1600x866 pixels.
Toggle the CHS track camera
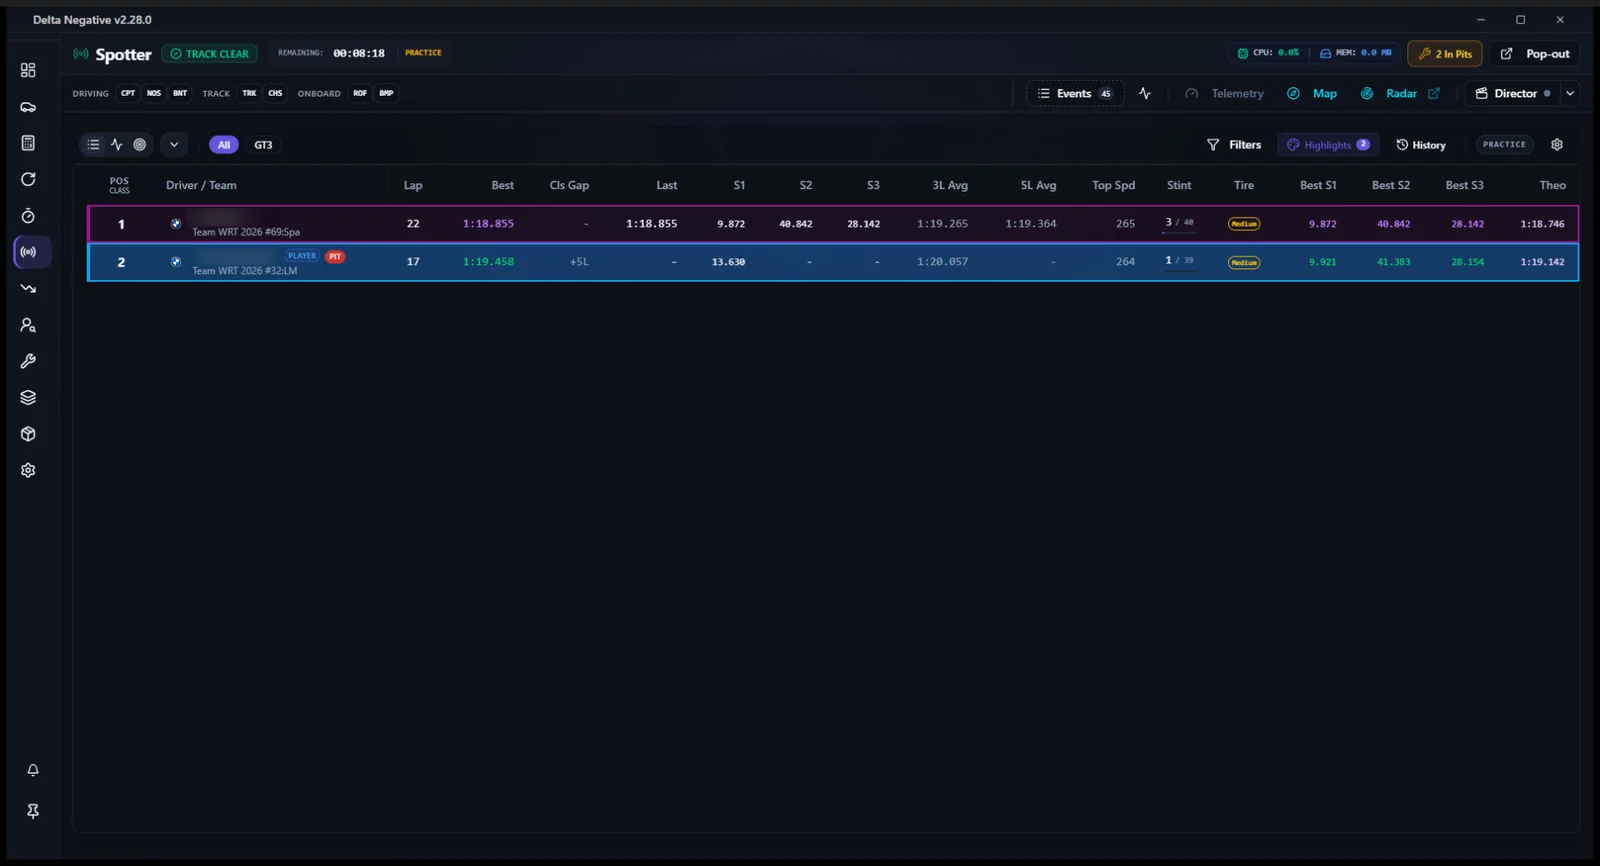(275, 93)
